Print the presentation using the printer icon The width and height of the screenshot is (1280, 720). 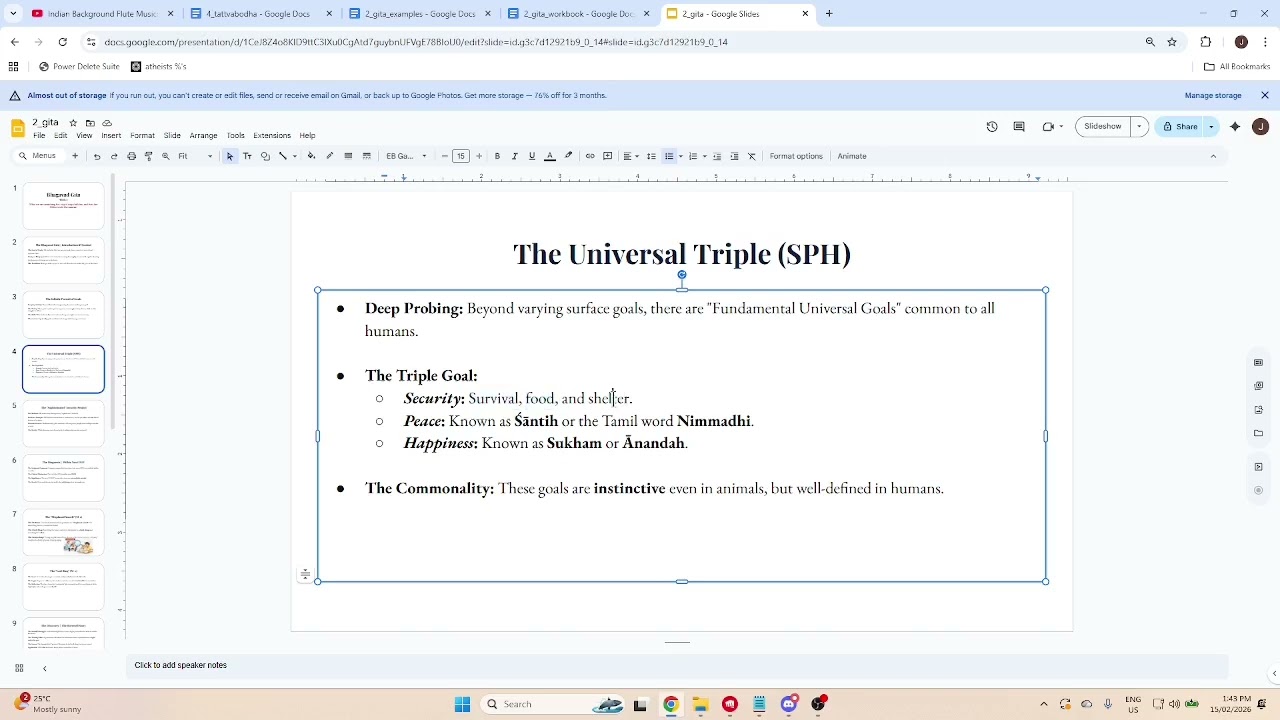pos(131,156)
